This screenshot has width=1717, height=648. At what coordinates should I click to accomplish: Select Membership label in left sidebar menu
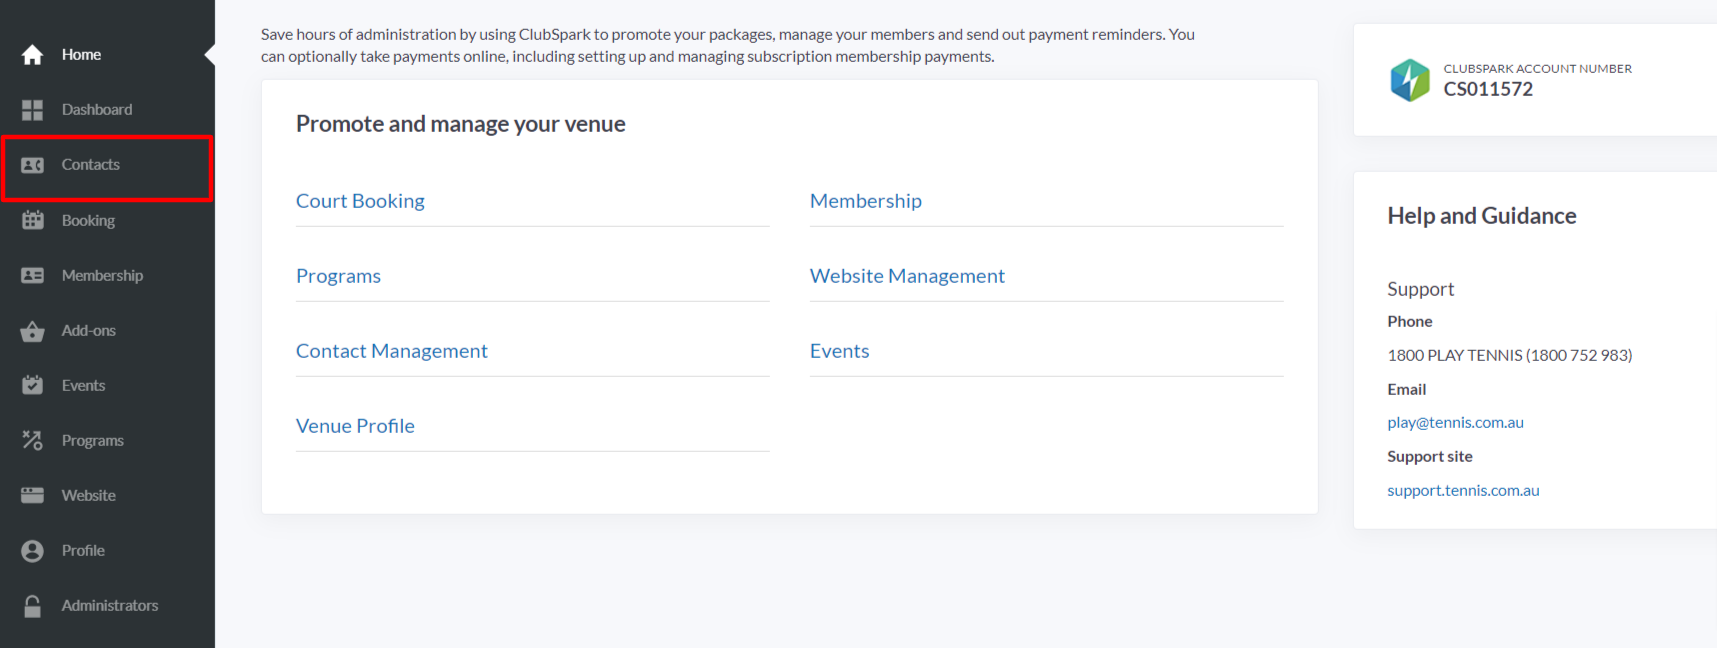click(102, 275)
